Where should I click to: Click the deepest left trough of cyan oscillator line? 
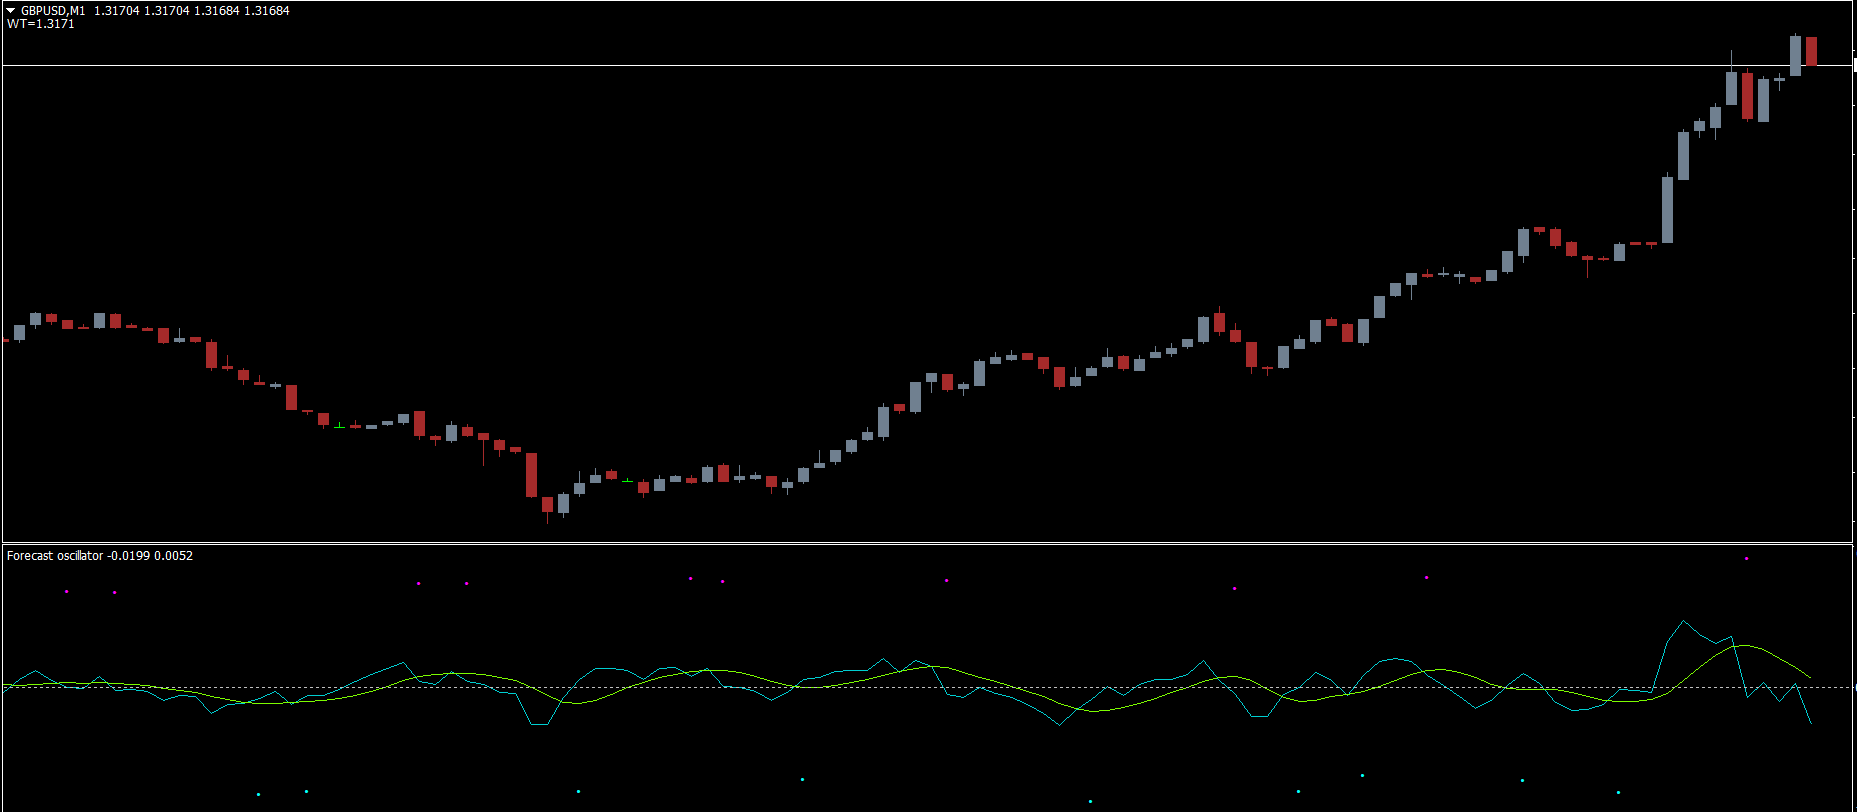(538, 724)
